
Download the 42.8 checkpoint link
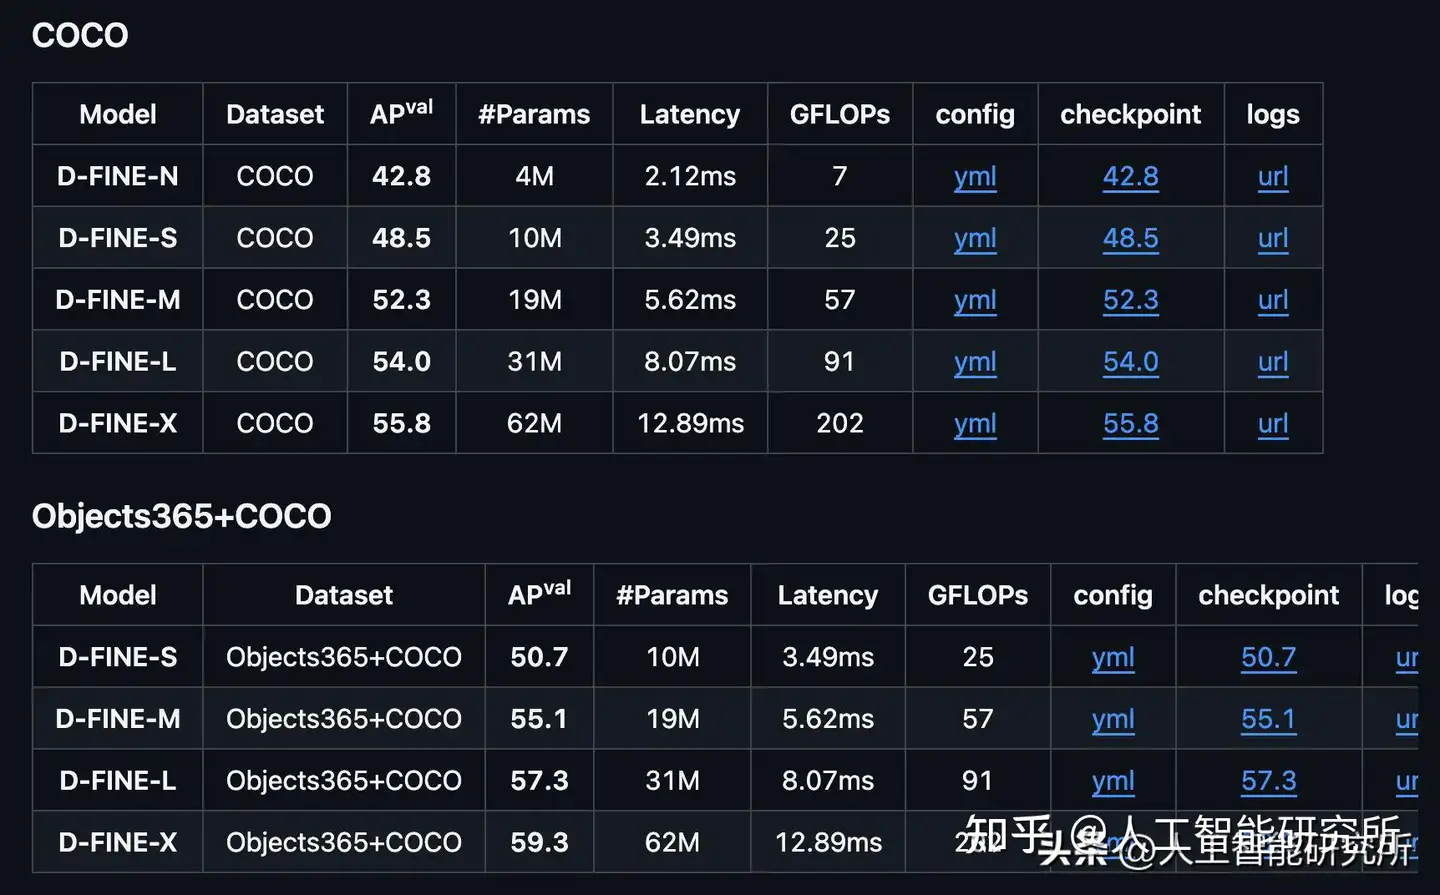(1131, 176)
